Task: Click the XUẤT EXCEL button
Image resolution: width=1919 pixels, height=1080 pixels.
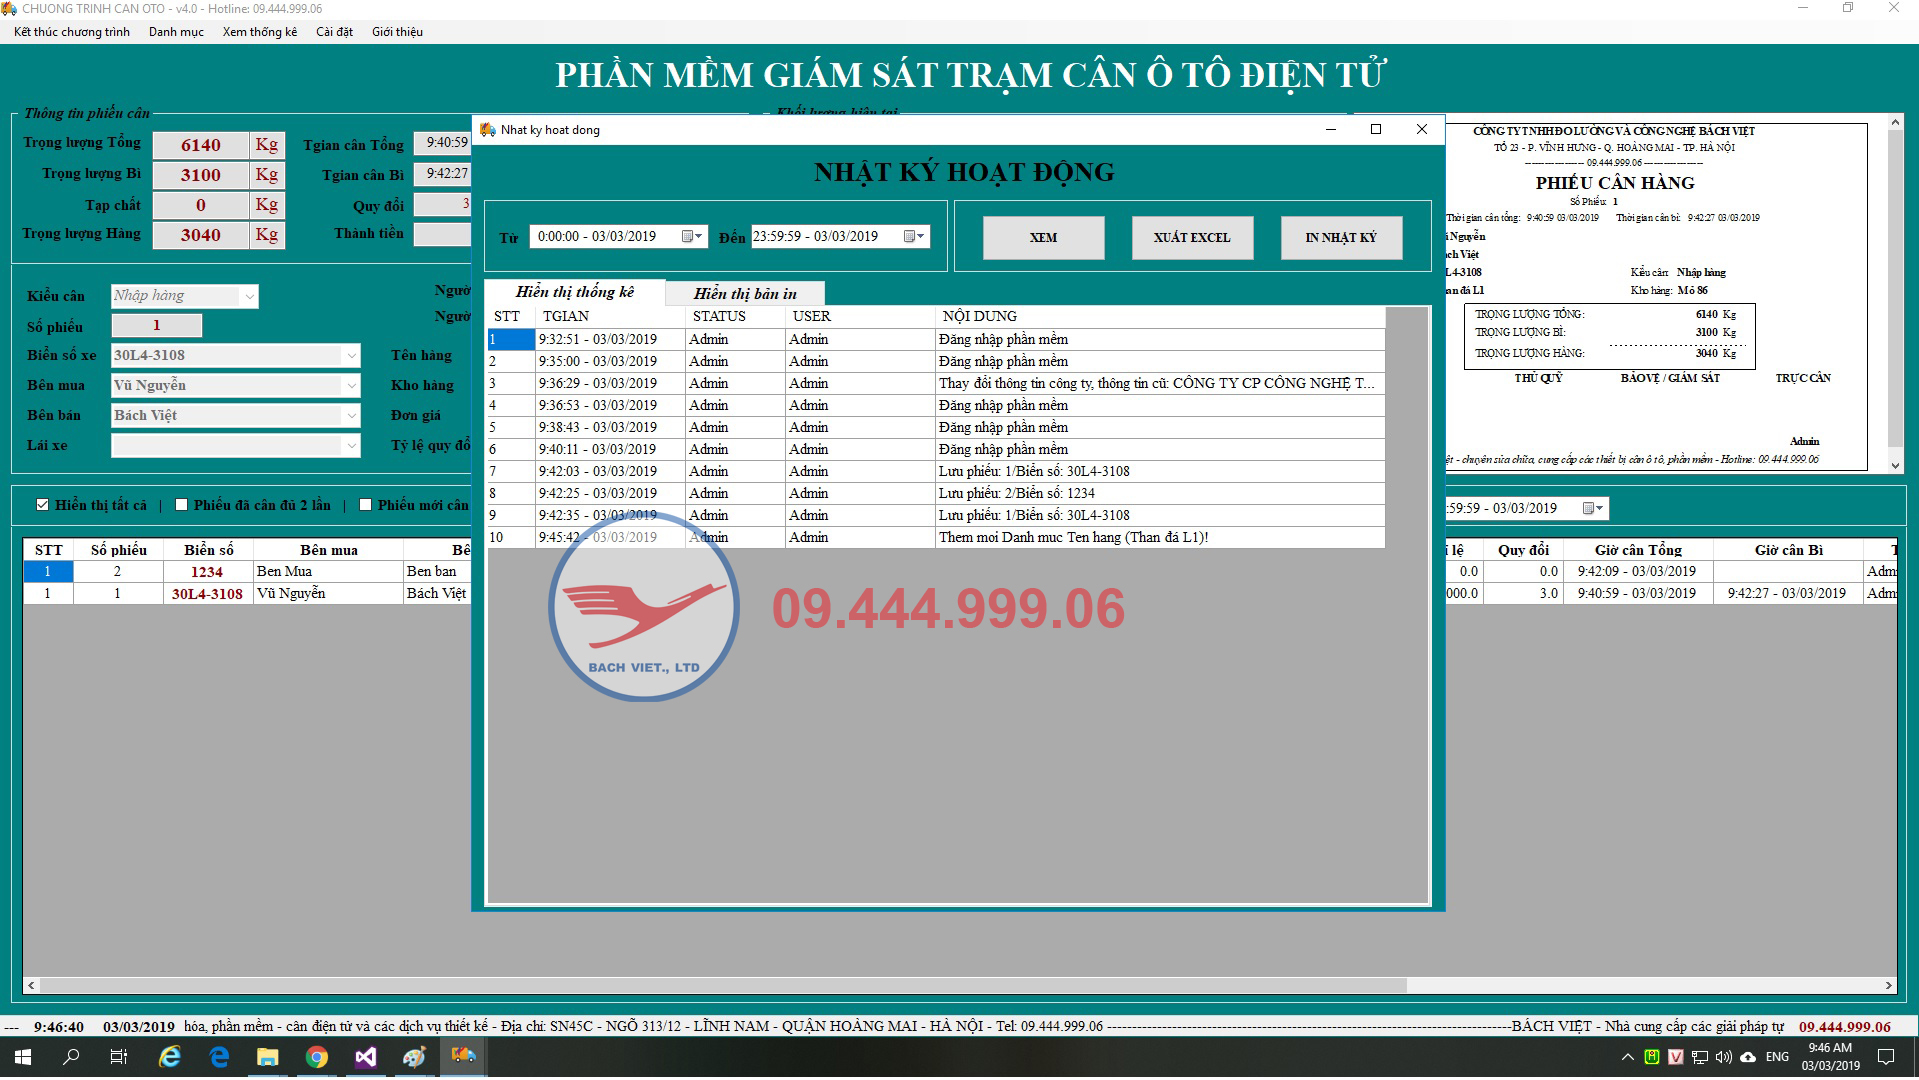Action: [x=1192, y=238]
